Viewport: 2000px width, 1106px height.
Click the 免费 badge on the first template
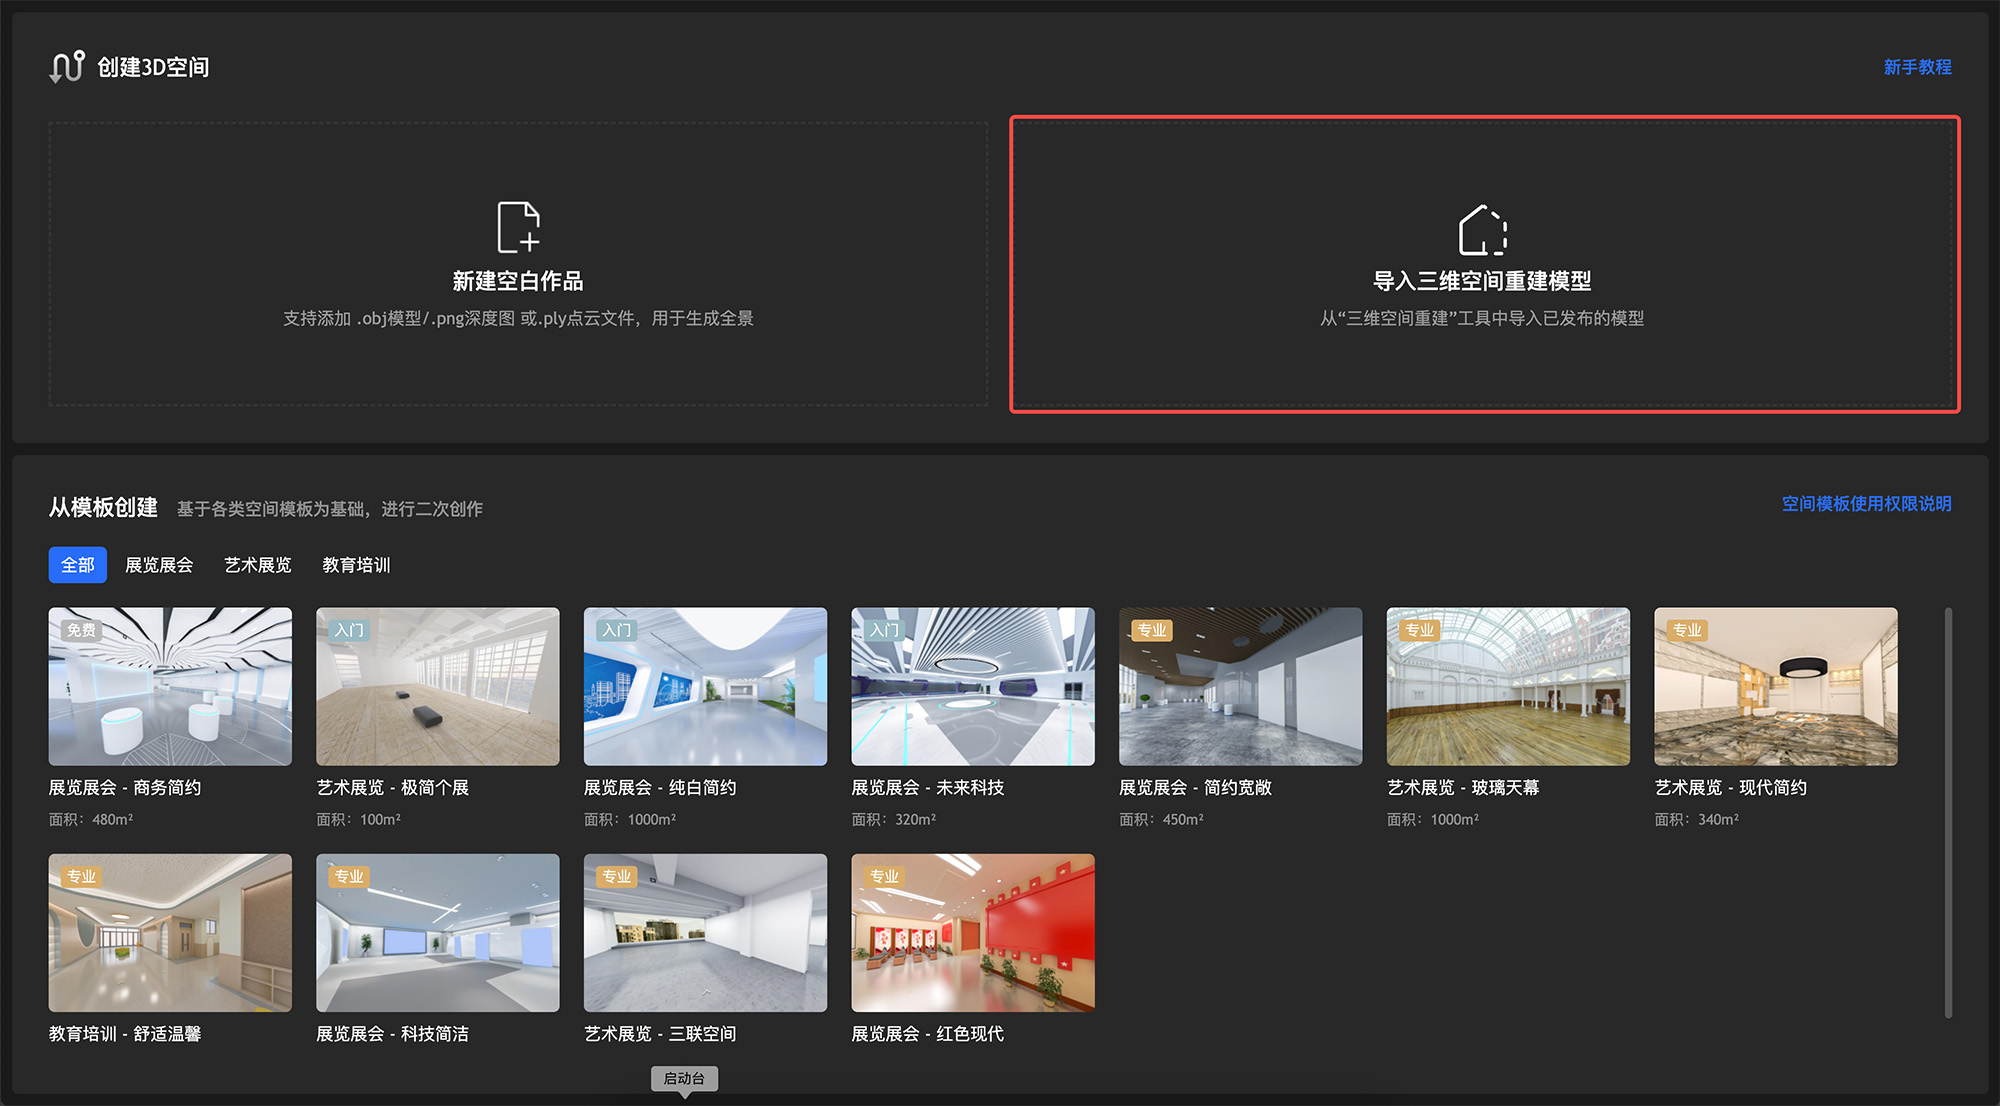(x=81, y=630)
